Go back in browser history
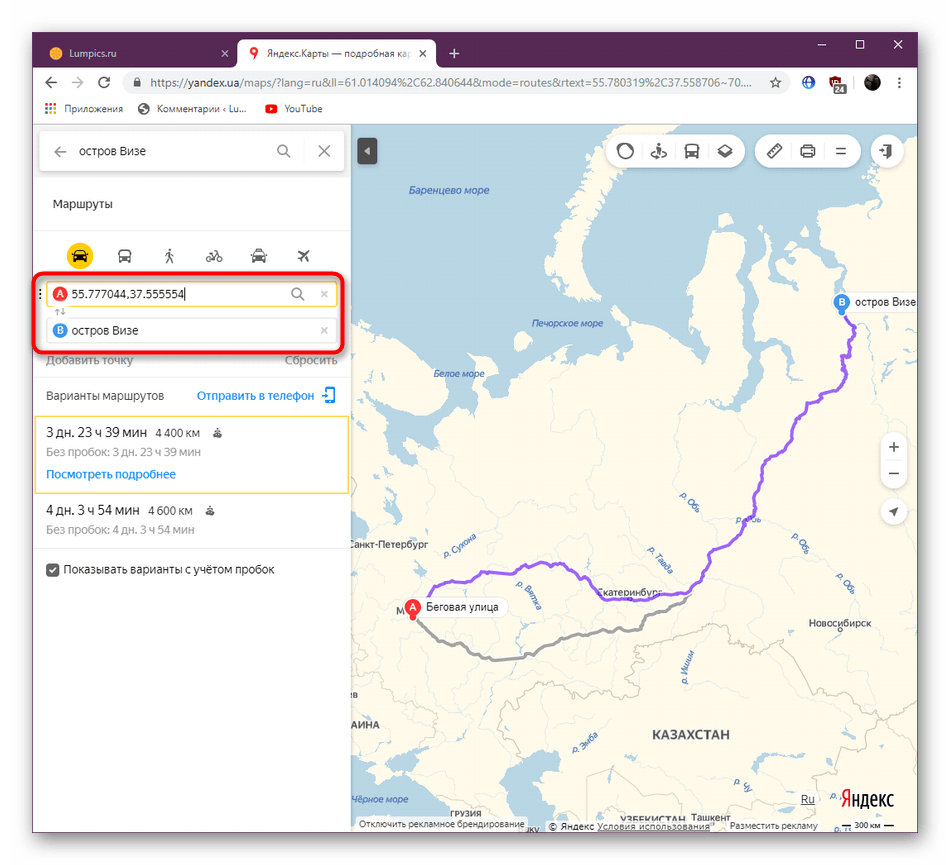This screenshot has height=865, width=950. pos(51,82)
